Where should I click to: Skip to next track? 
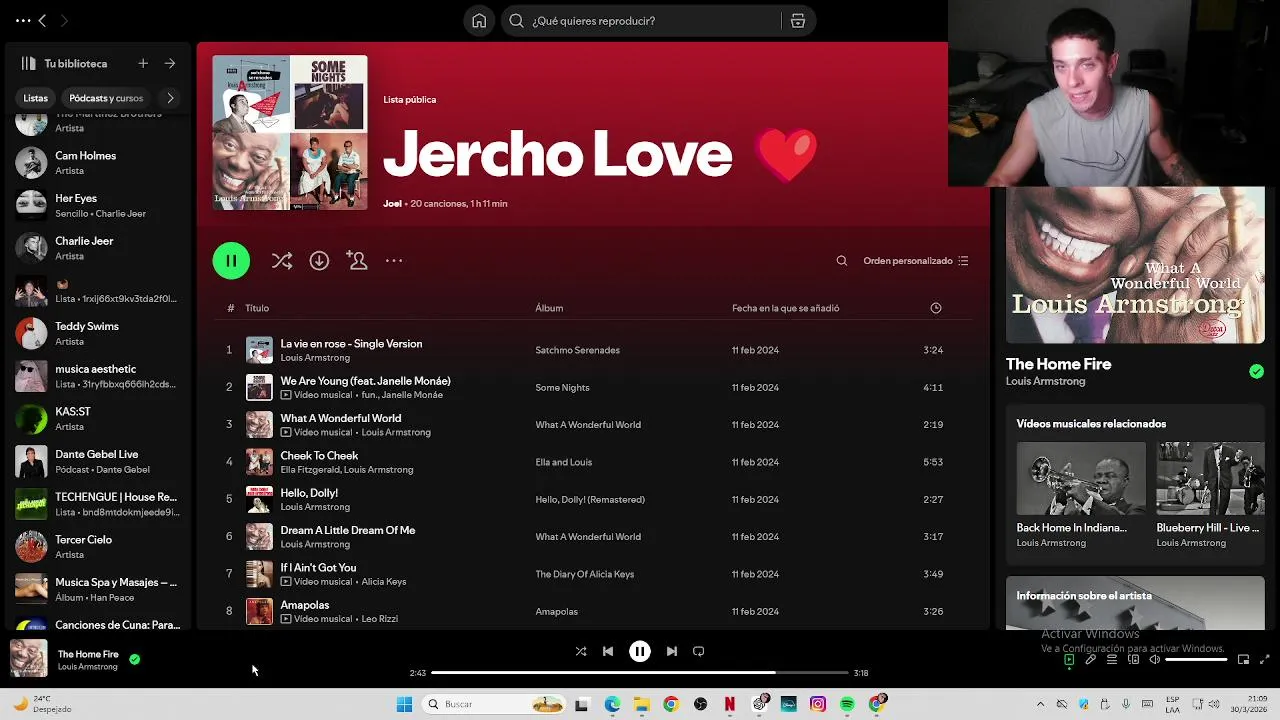672,651
